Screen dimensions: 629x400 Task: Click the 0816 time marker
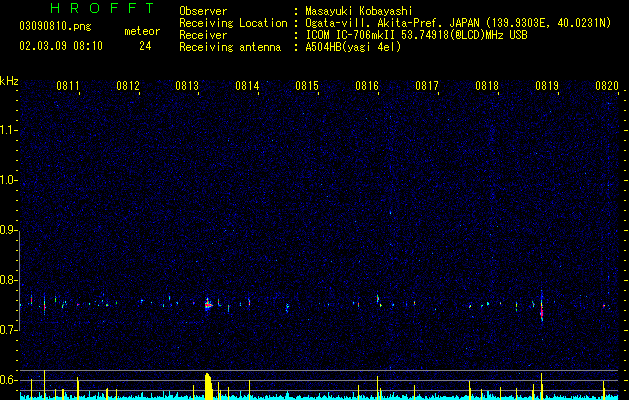point(367,86)
